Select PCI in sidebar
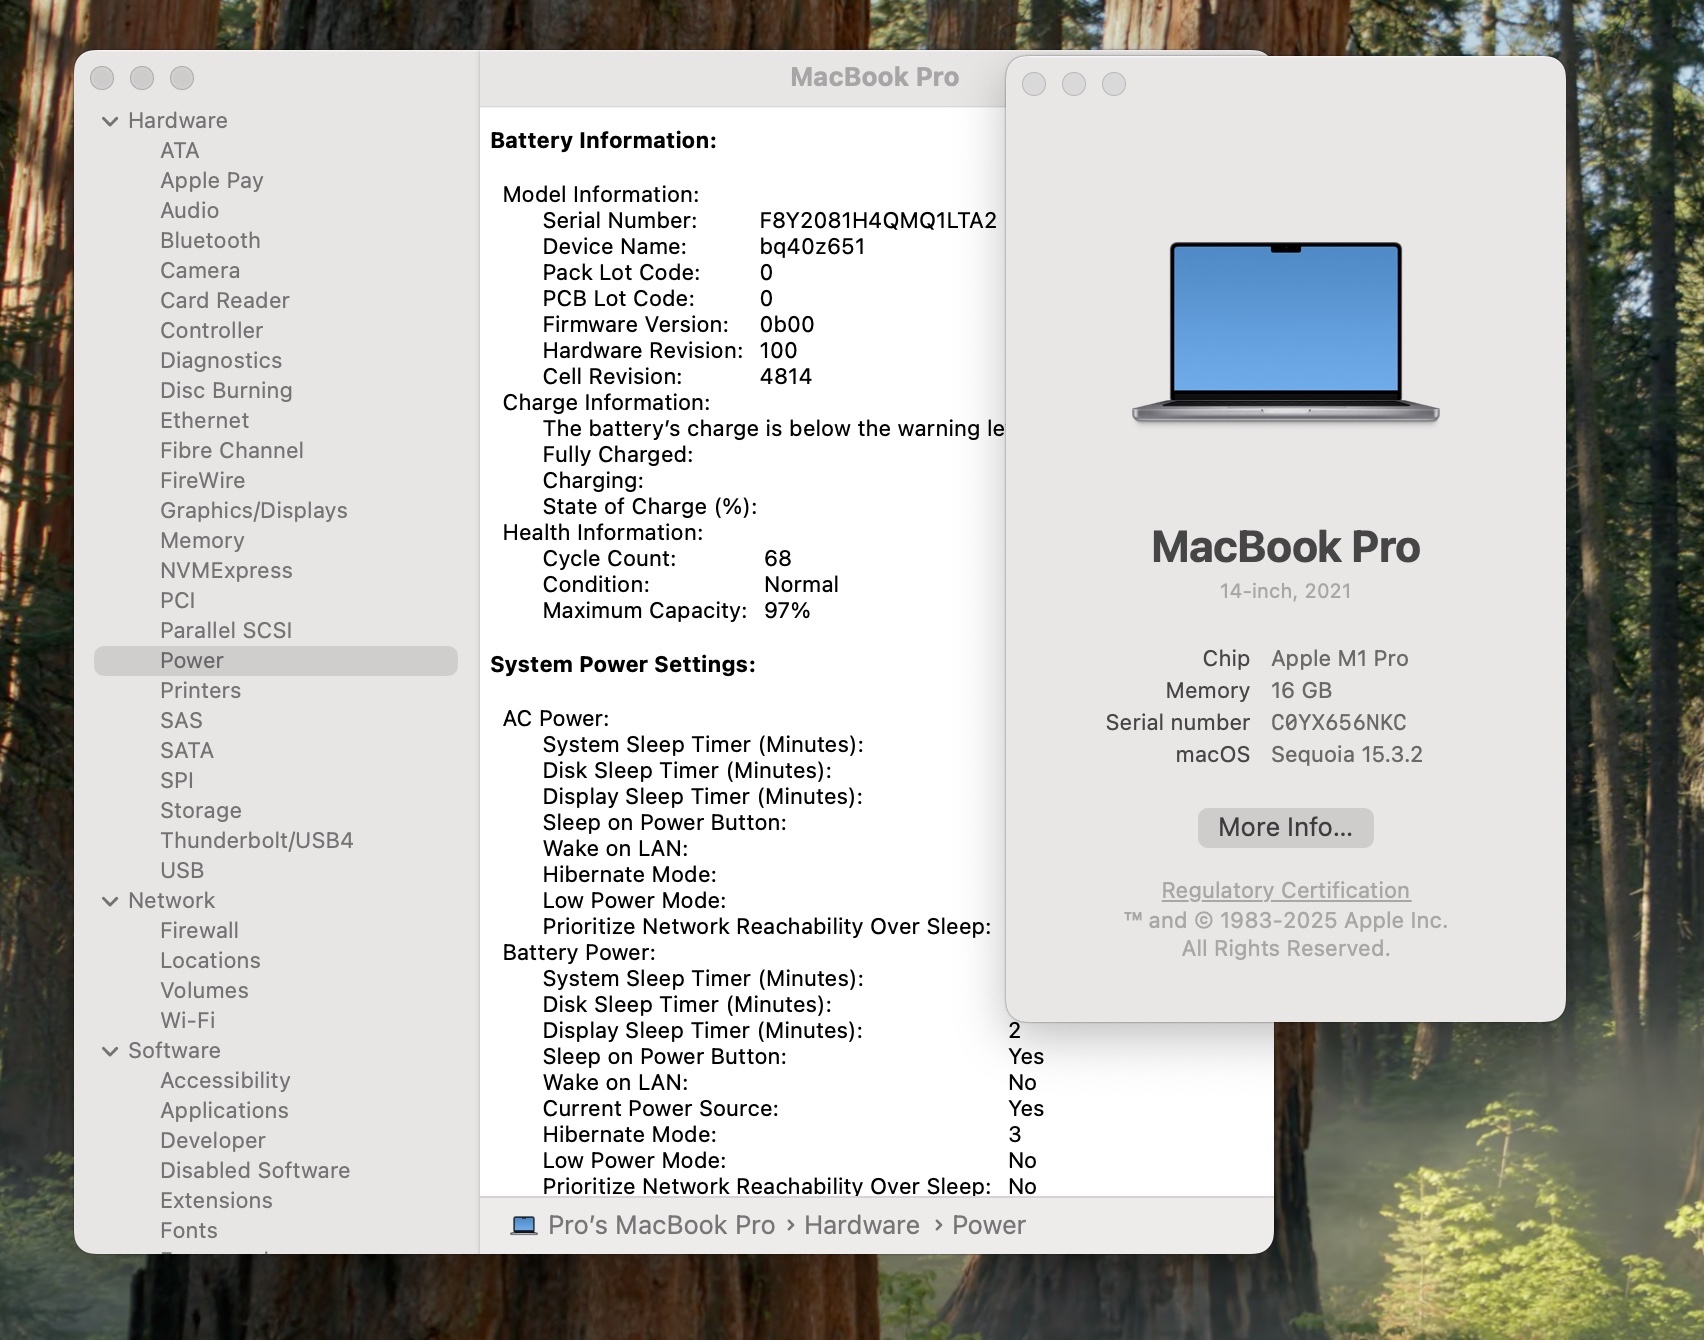 click(x=178, y=601)
